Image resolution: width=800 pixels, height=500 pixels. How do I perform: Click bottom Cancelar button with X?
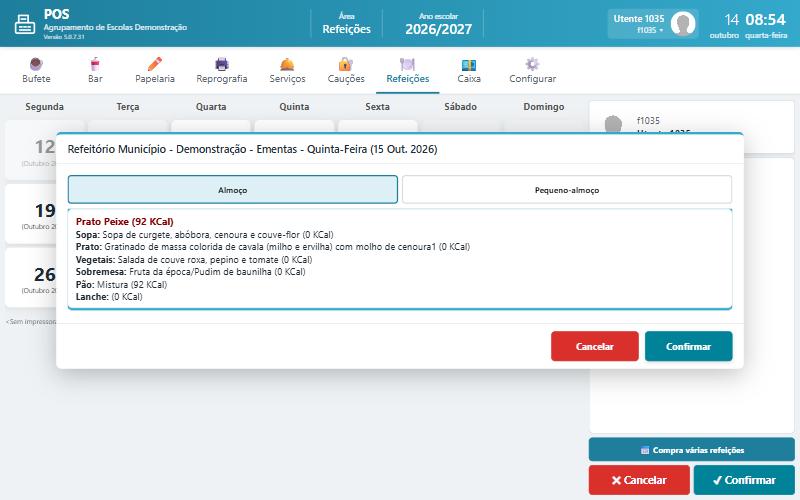(639, 480)
